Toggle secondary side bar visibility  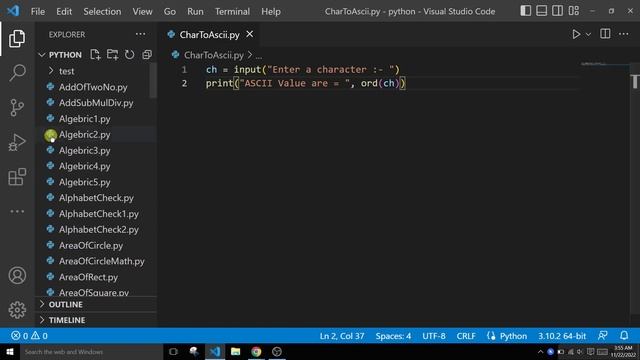[558, 11]
